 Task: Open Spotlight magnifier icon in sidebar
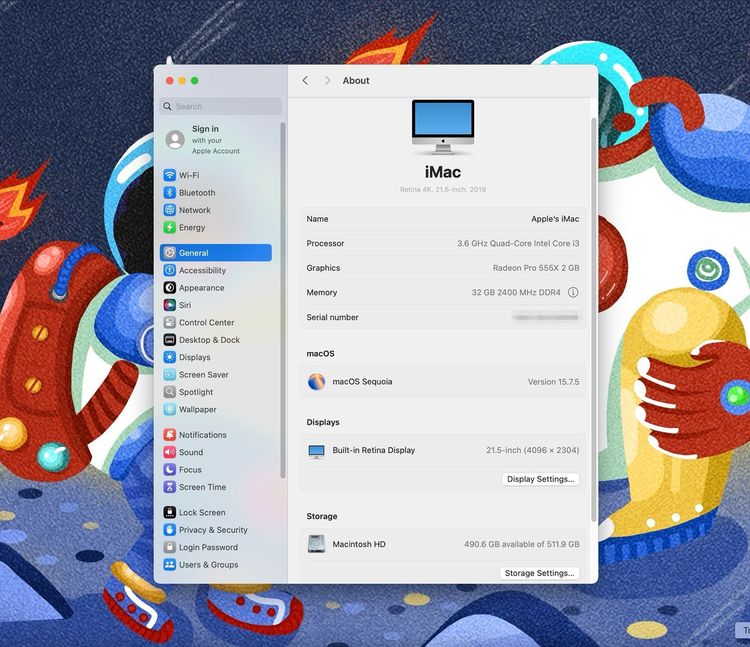pos(169,392)
